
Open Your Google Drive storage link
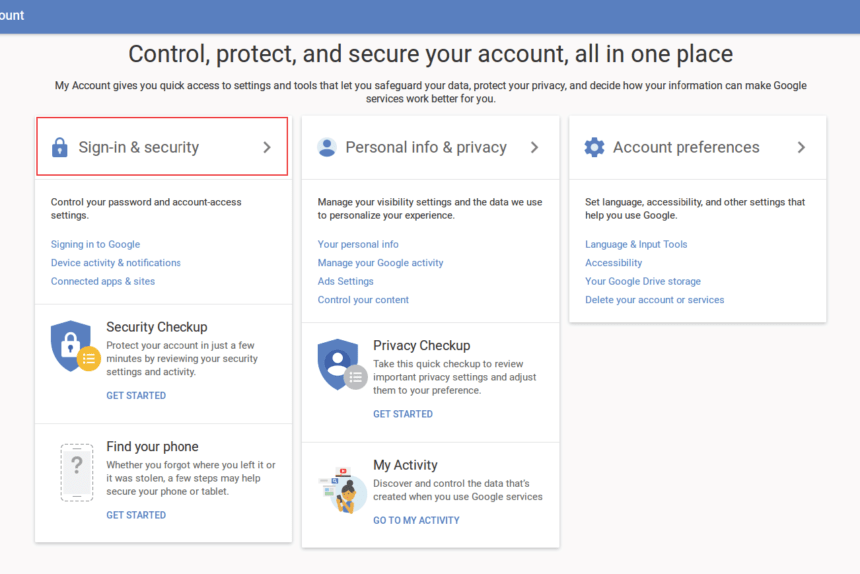click(643, 281)
